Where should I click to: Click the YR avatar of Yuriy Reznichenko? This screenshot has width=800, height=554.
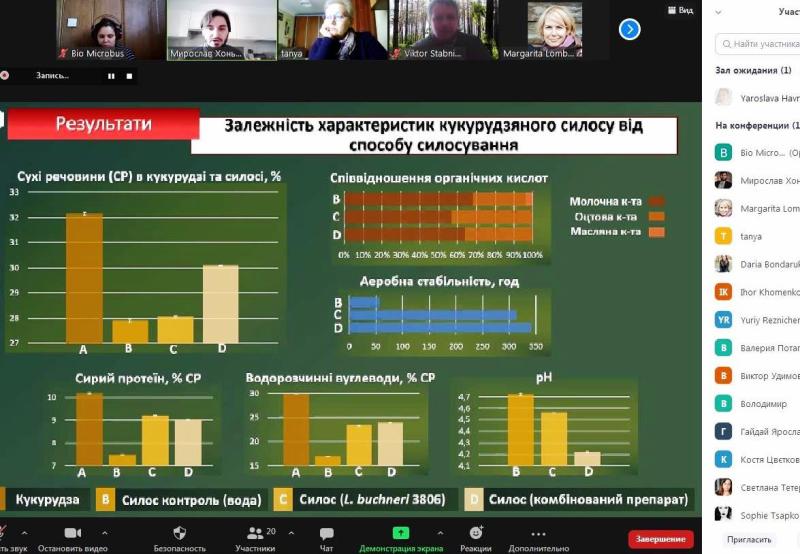pos(723,320)
